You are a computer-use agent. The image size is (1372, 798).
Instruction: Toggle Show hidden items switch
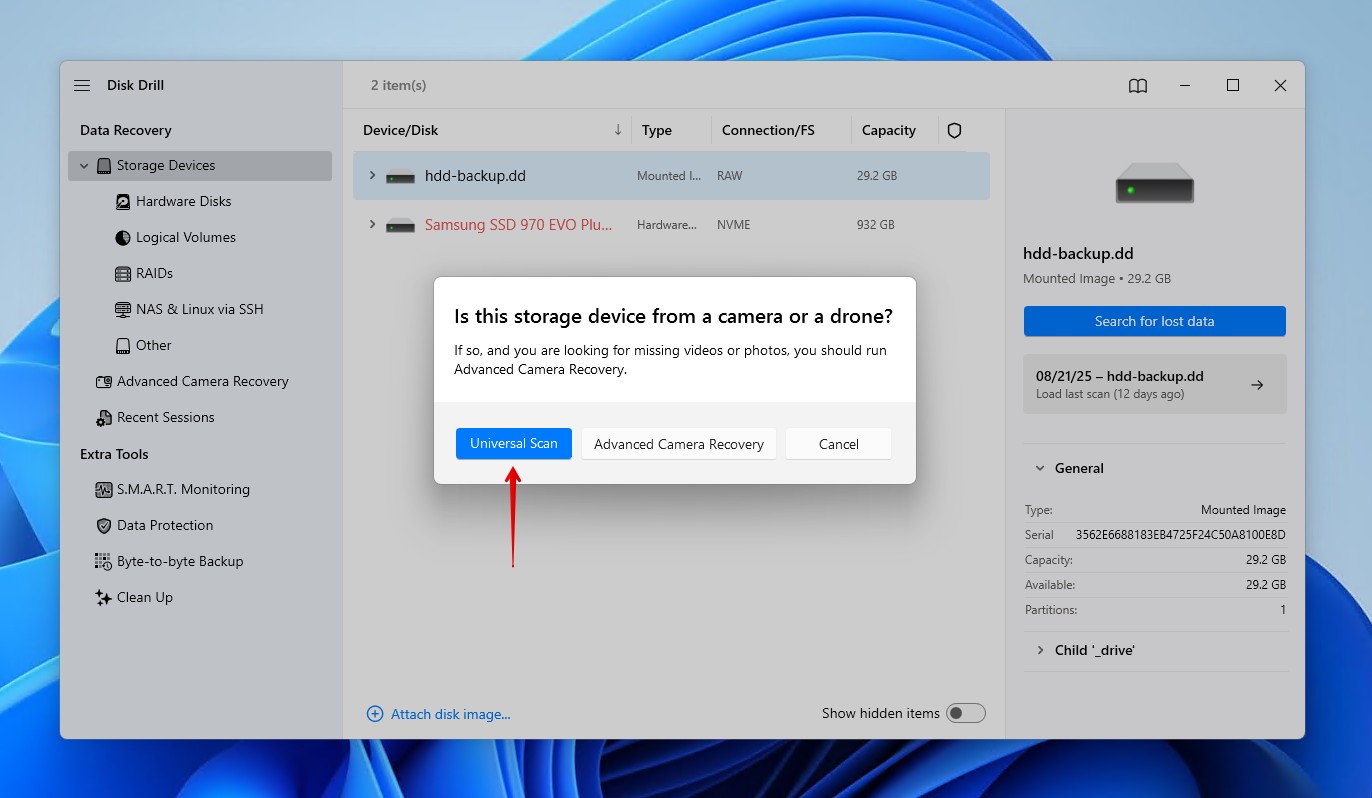click(x=966, y=712)
